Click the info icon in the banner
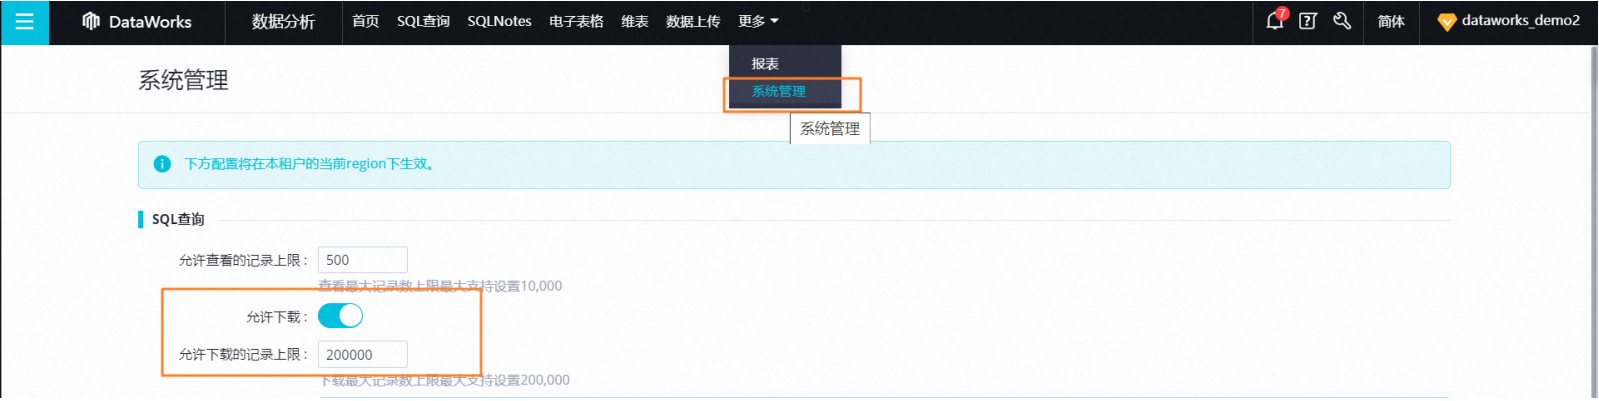The height and width of the screenshot is (401, 1599). click(x=162, y=164)
